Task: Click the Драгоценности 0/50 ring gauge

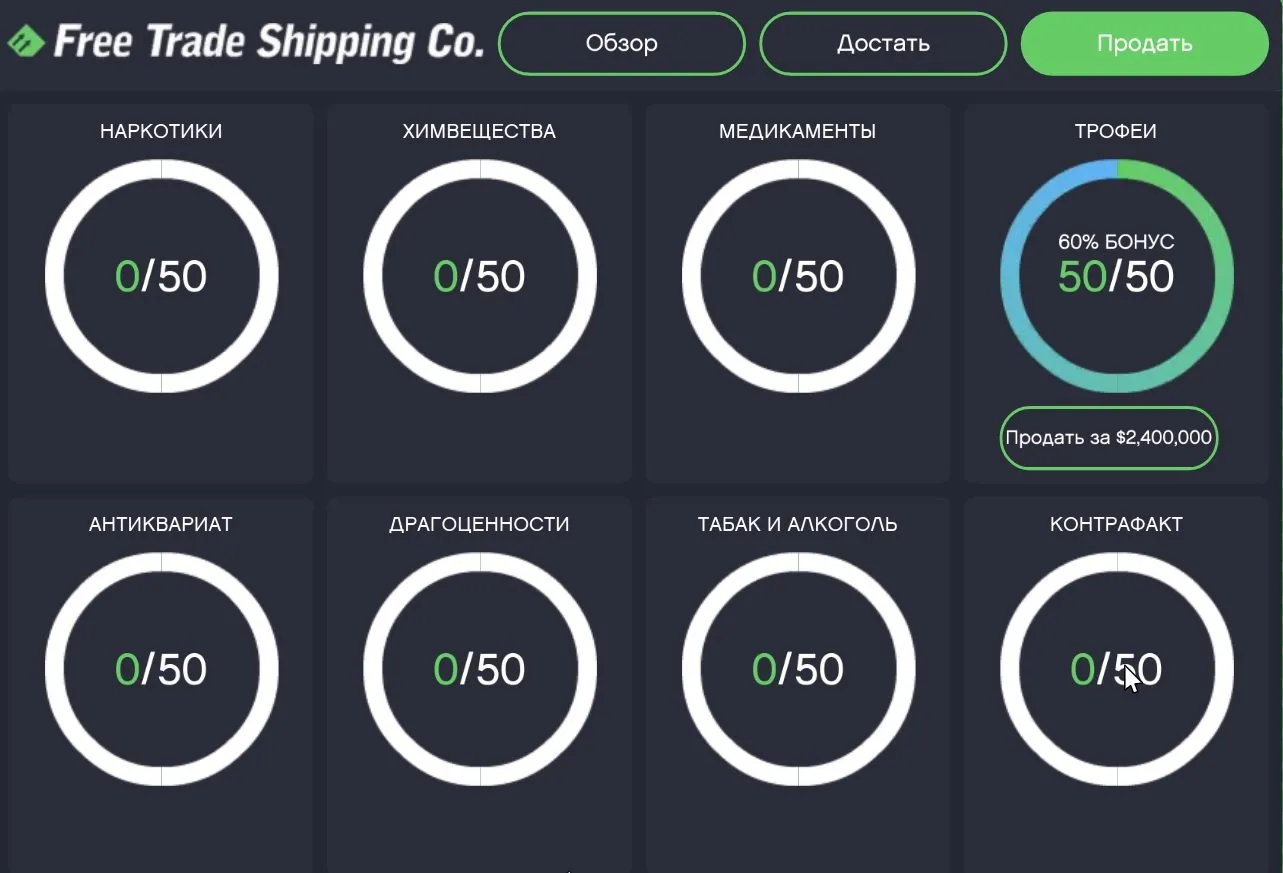Action: click(479, 669)
